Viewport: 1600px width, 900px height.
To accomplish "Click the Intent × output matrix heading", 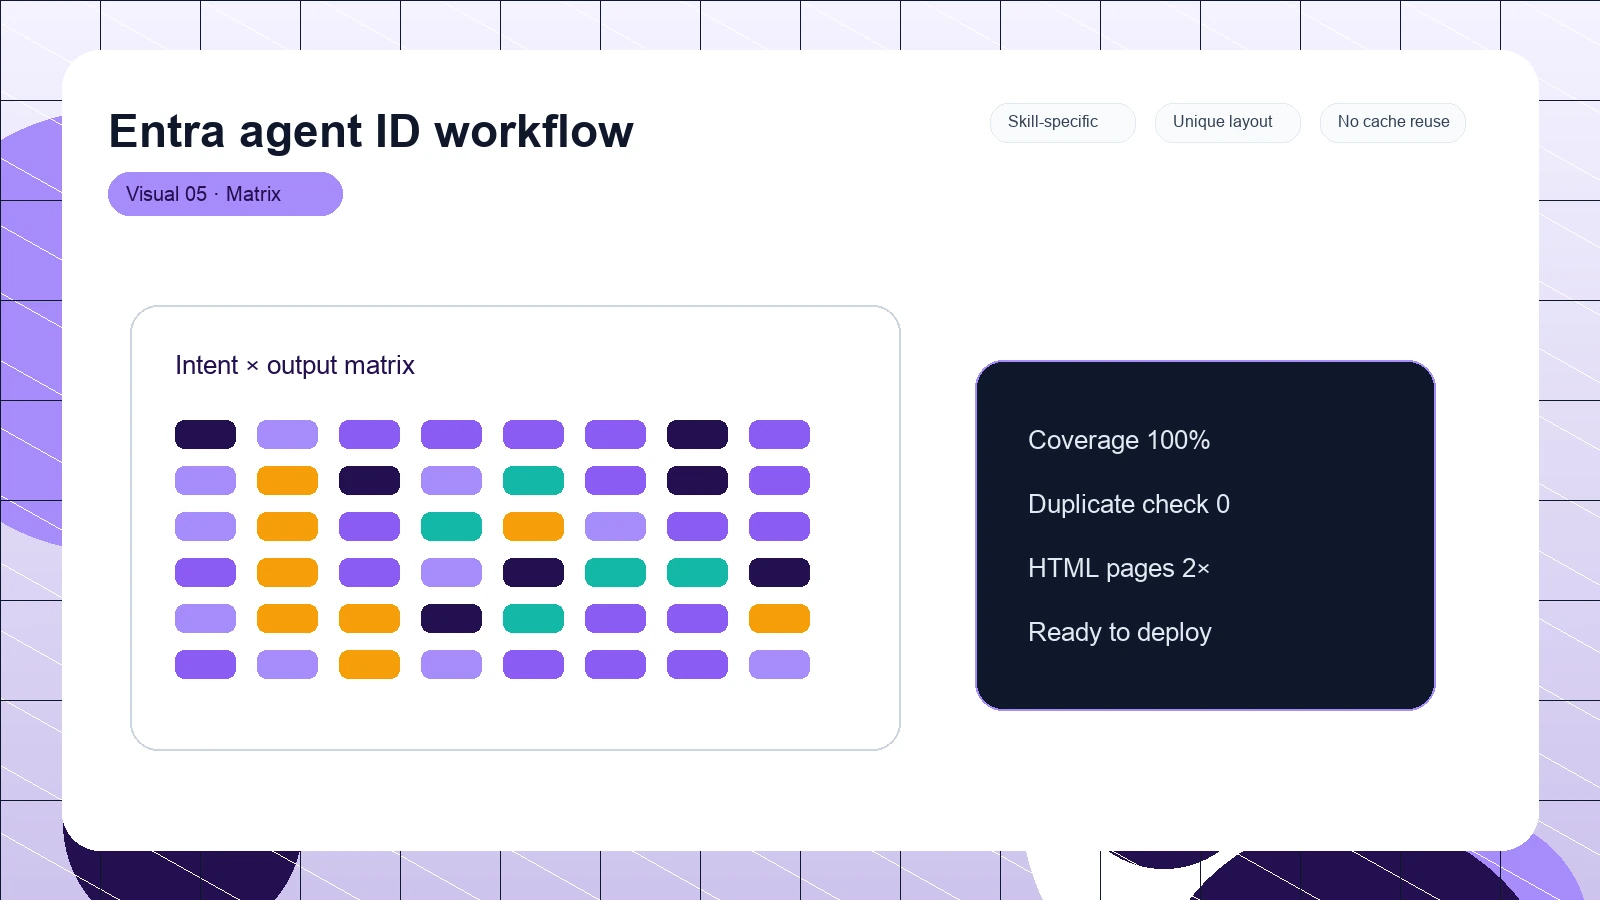I will pos(295,365).
